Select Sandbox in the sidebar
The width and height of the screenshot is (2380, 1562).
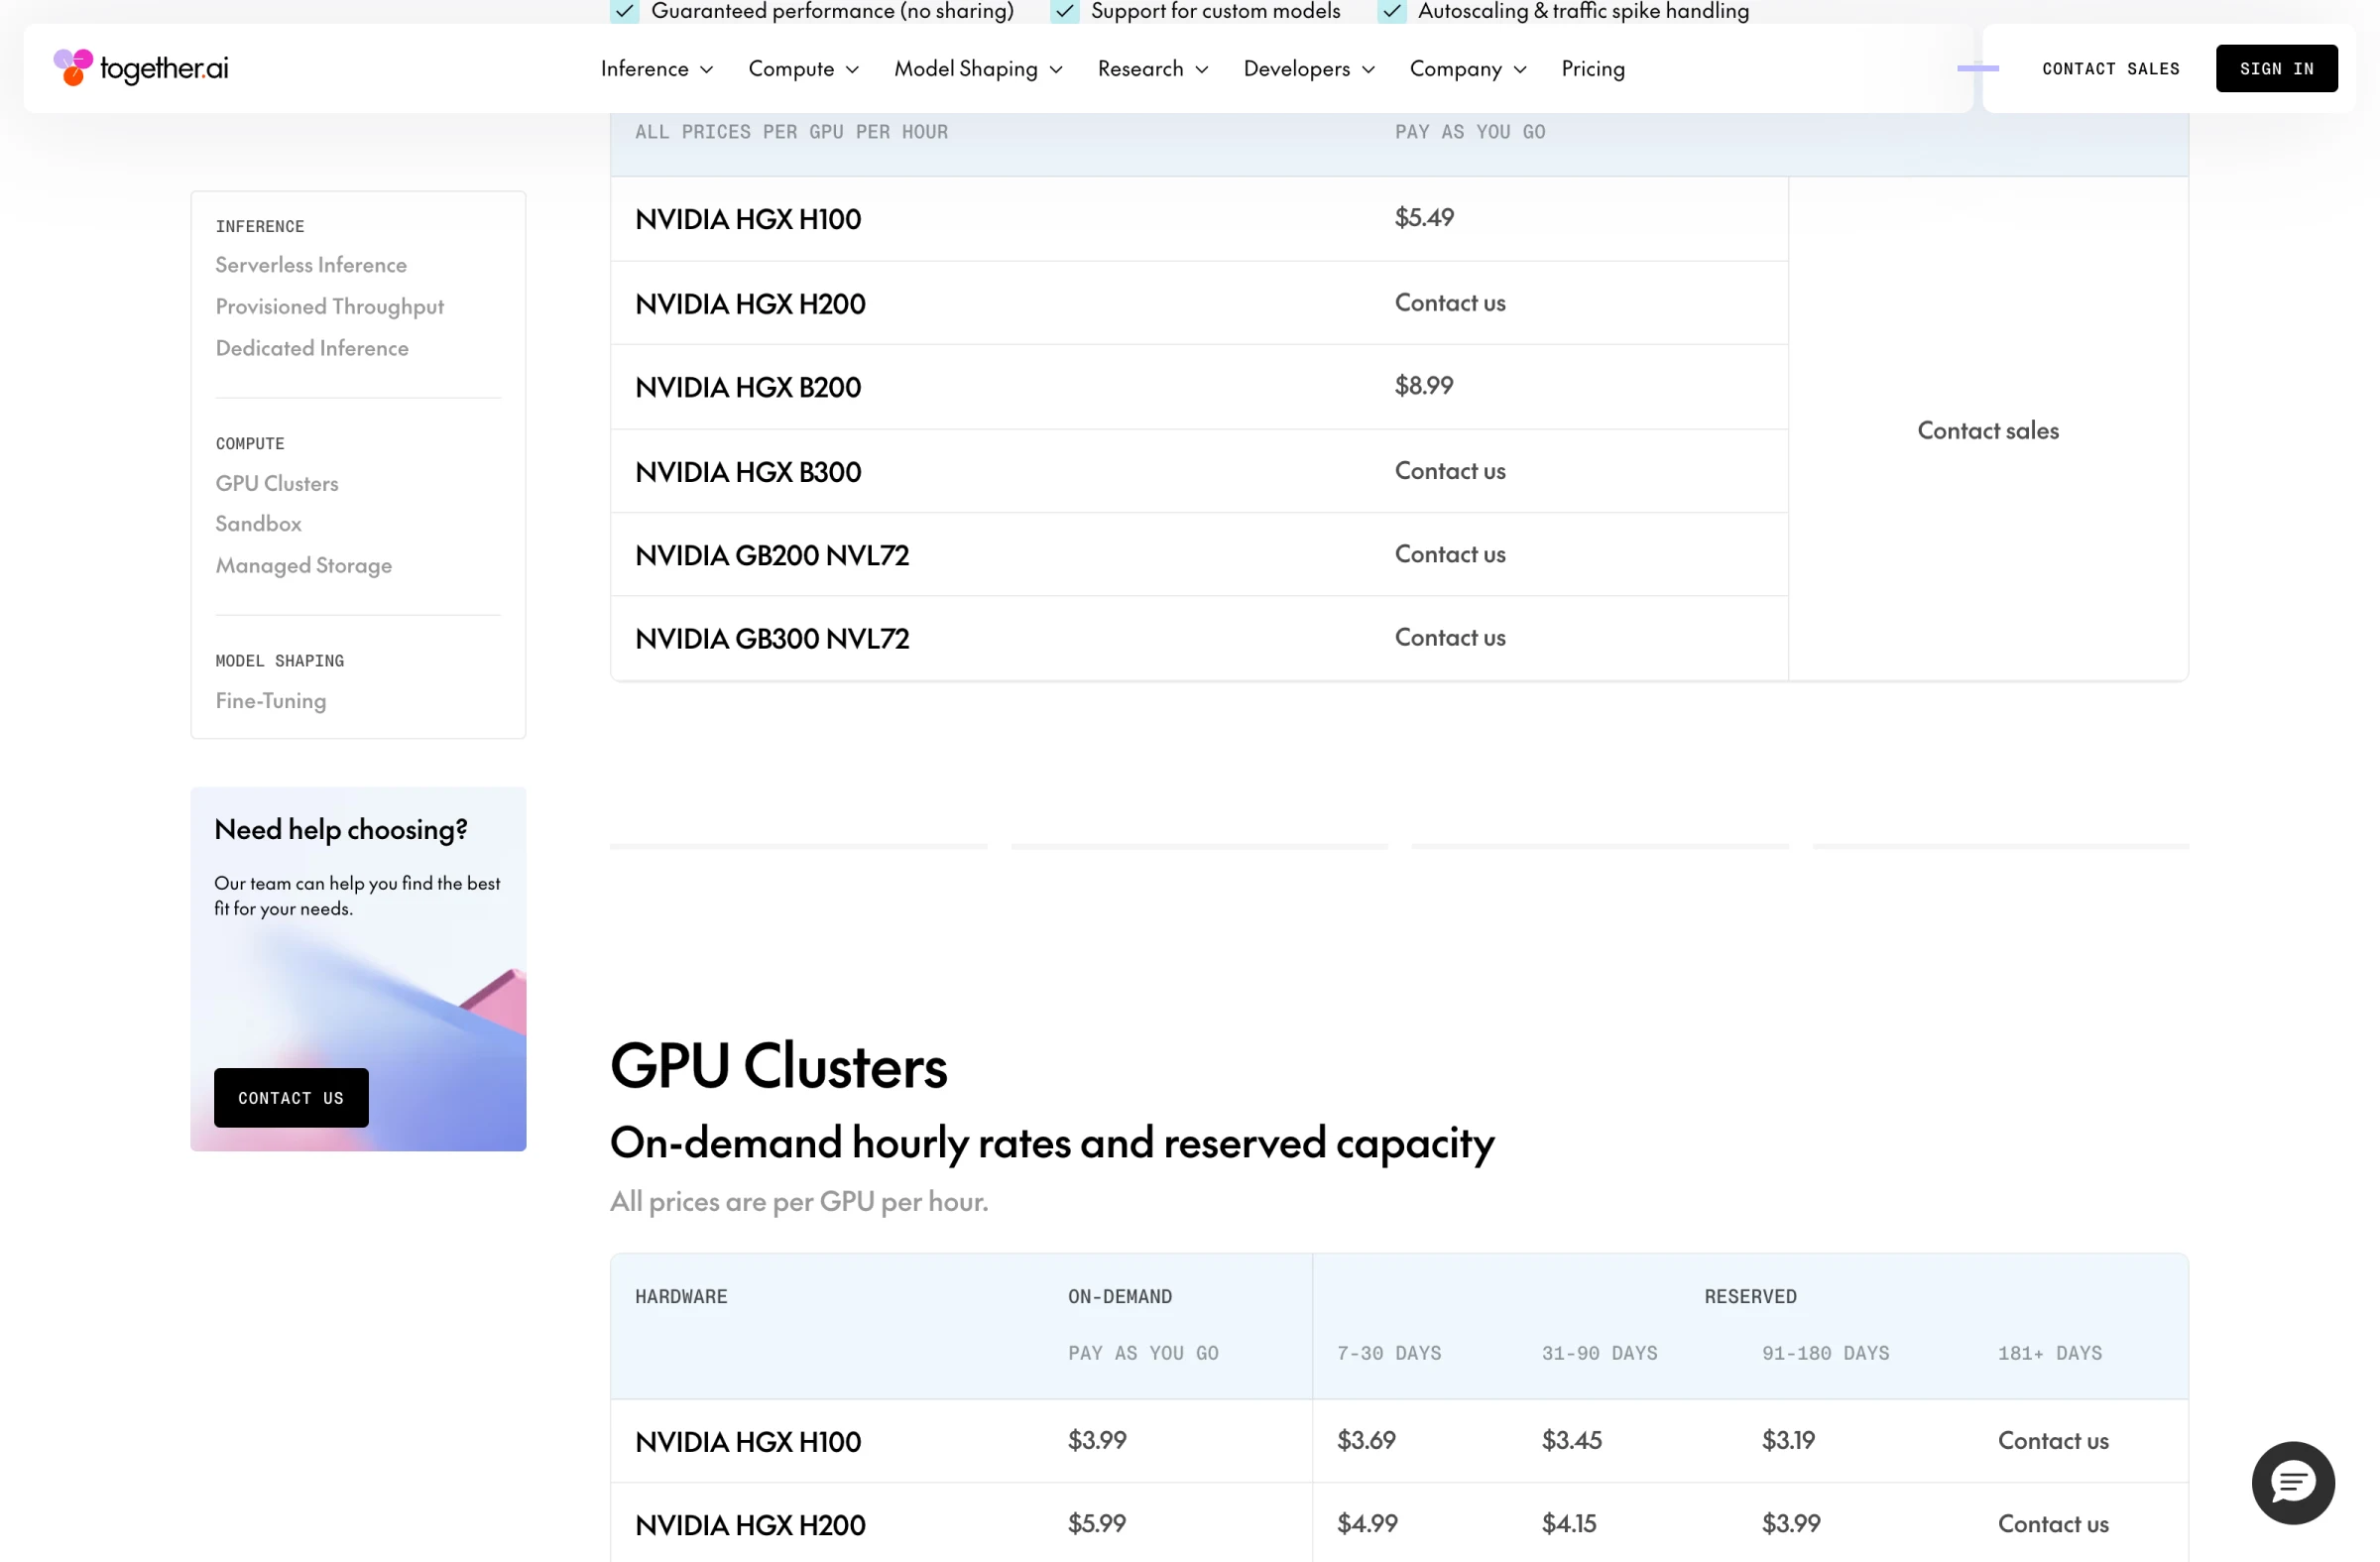(x=258, y=524)
